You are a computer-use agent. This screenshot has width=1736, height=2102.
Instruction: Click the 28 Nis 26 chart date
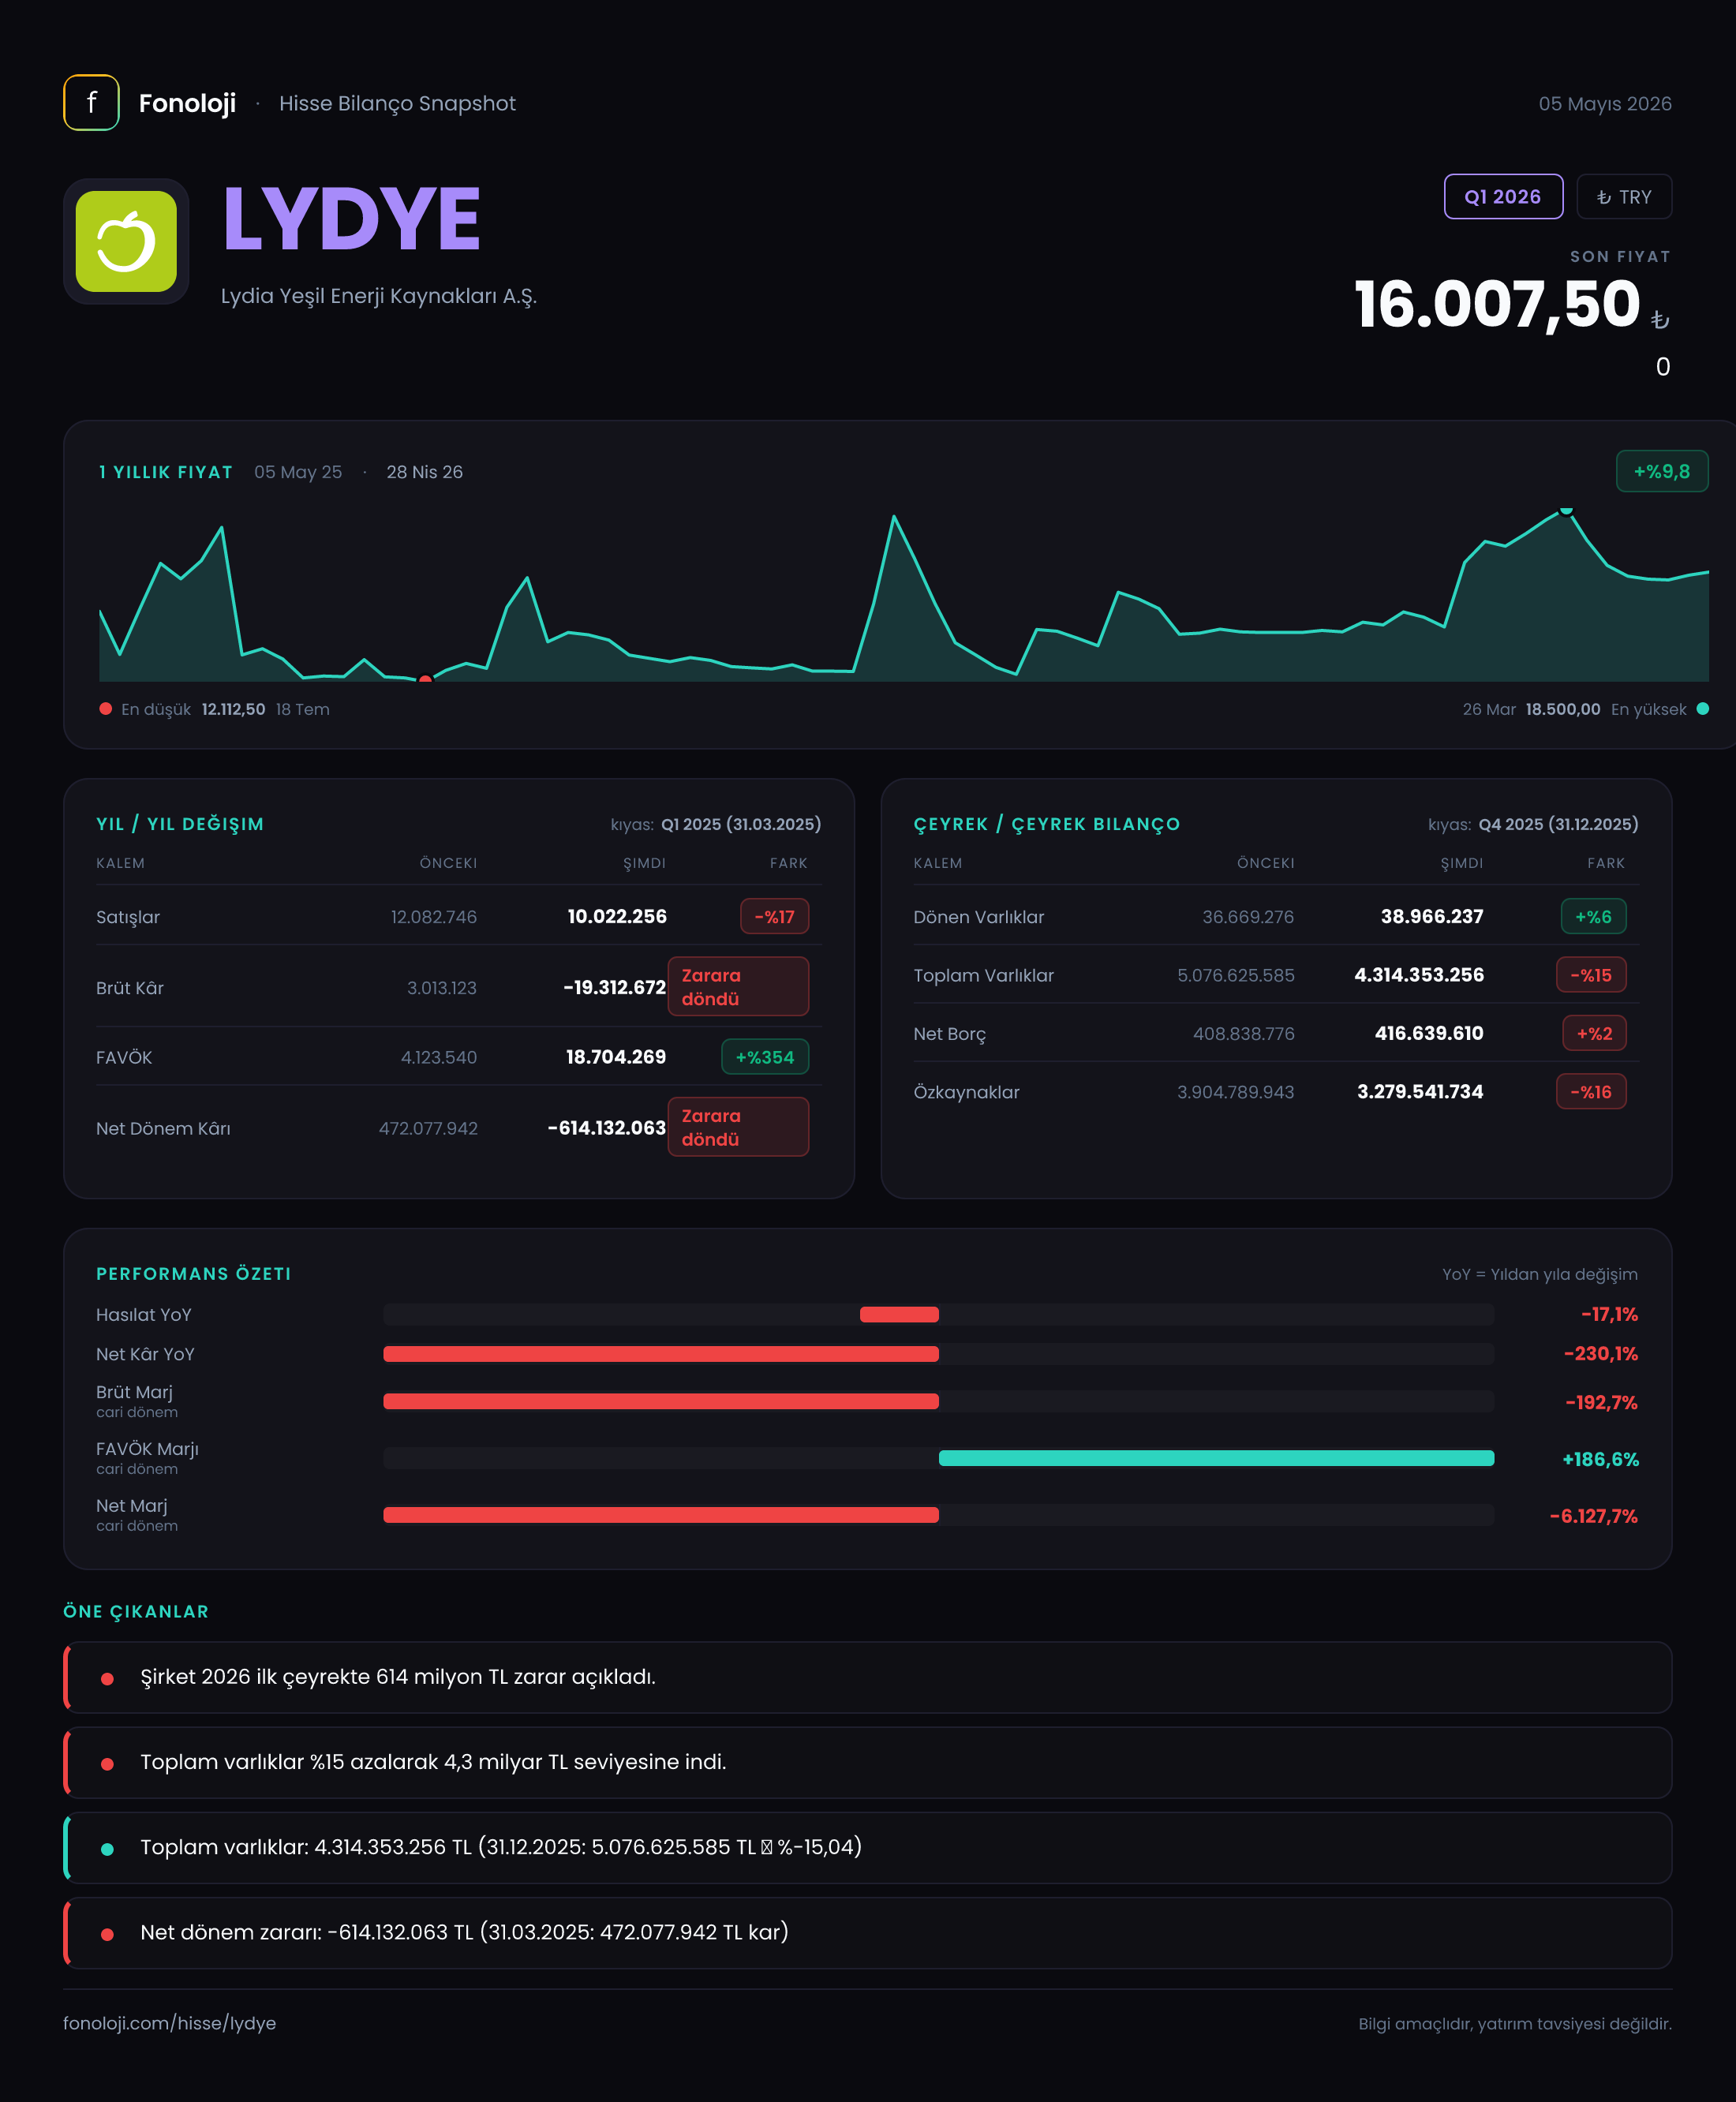click(x=425, y=472)
